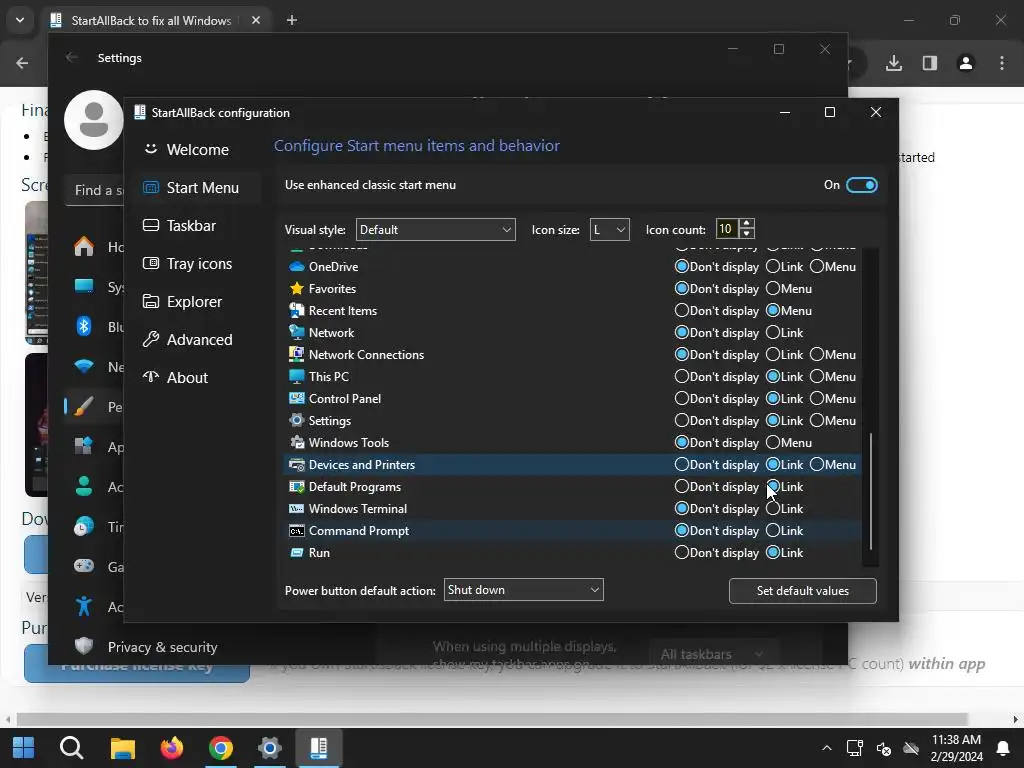Toggle Use enhanced classic start menu switch

click(861, 185)
